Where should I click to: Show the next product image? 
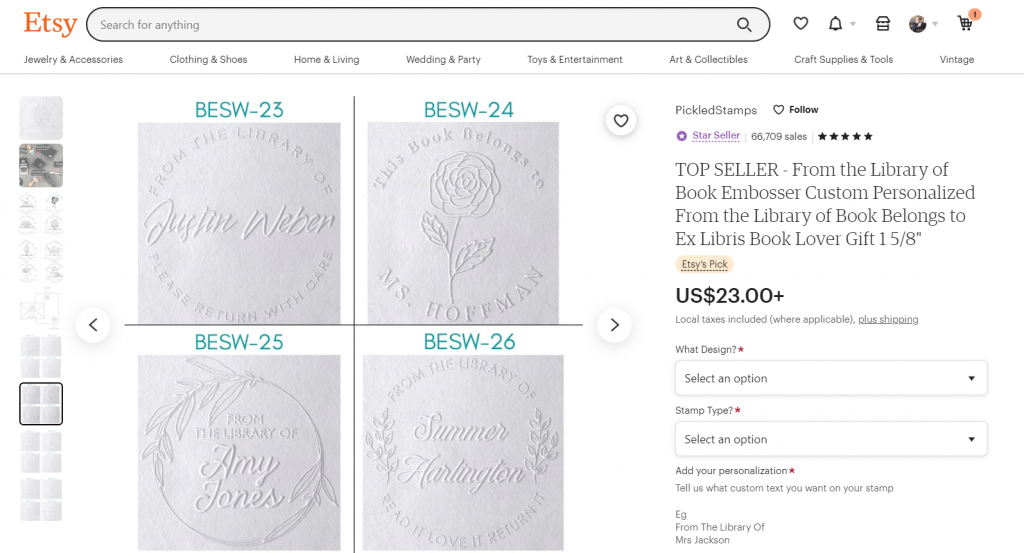(614, 325)
